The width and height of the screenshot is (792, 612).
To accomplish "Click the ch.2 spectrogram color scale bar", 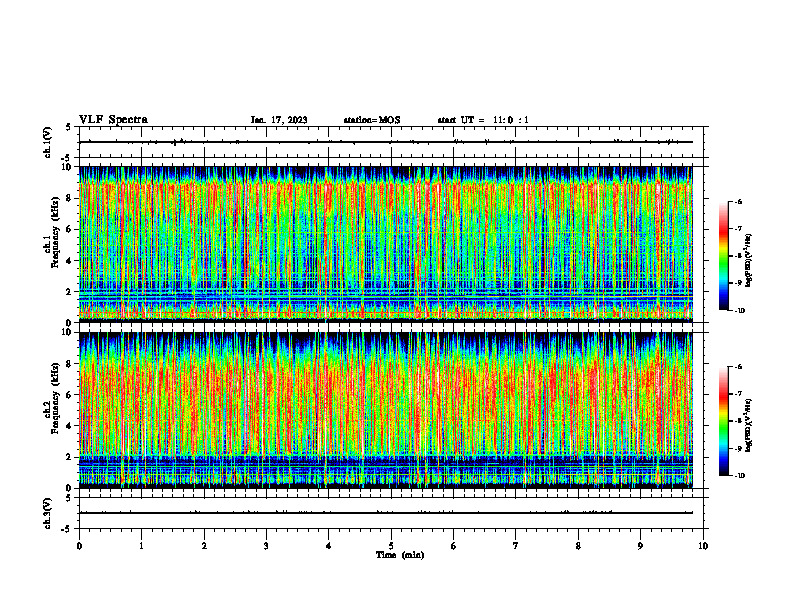I will click(x=723, y=421).
